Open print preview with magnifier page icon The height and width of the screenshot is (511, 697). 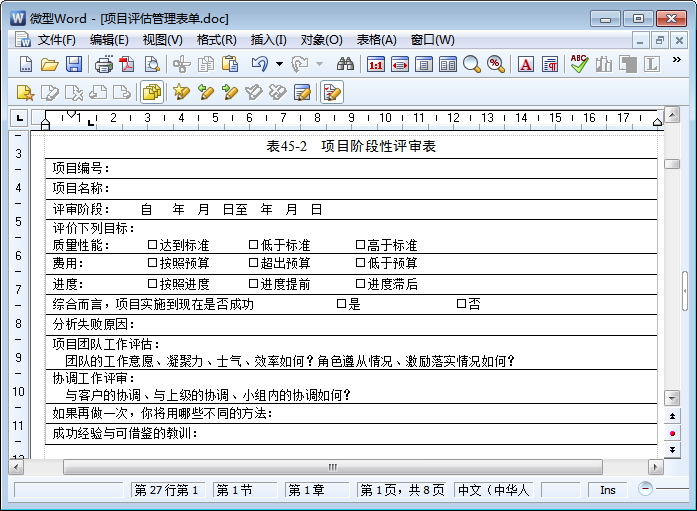coord(152,64)
